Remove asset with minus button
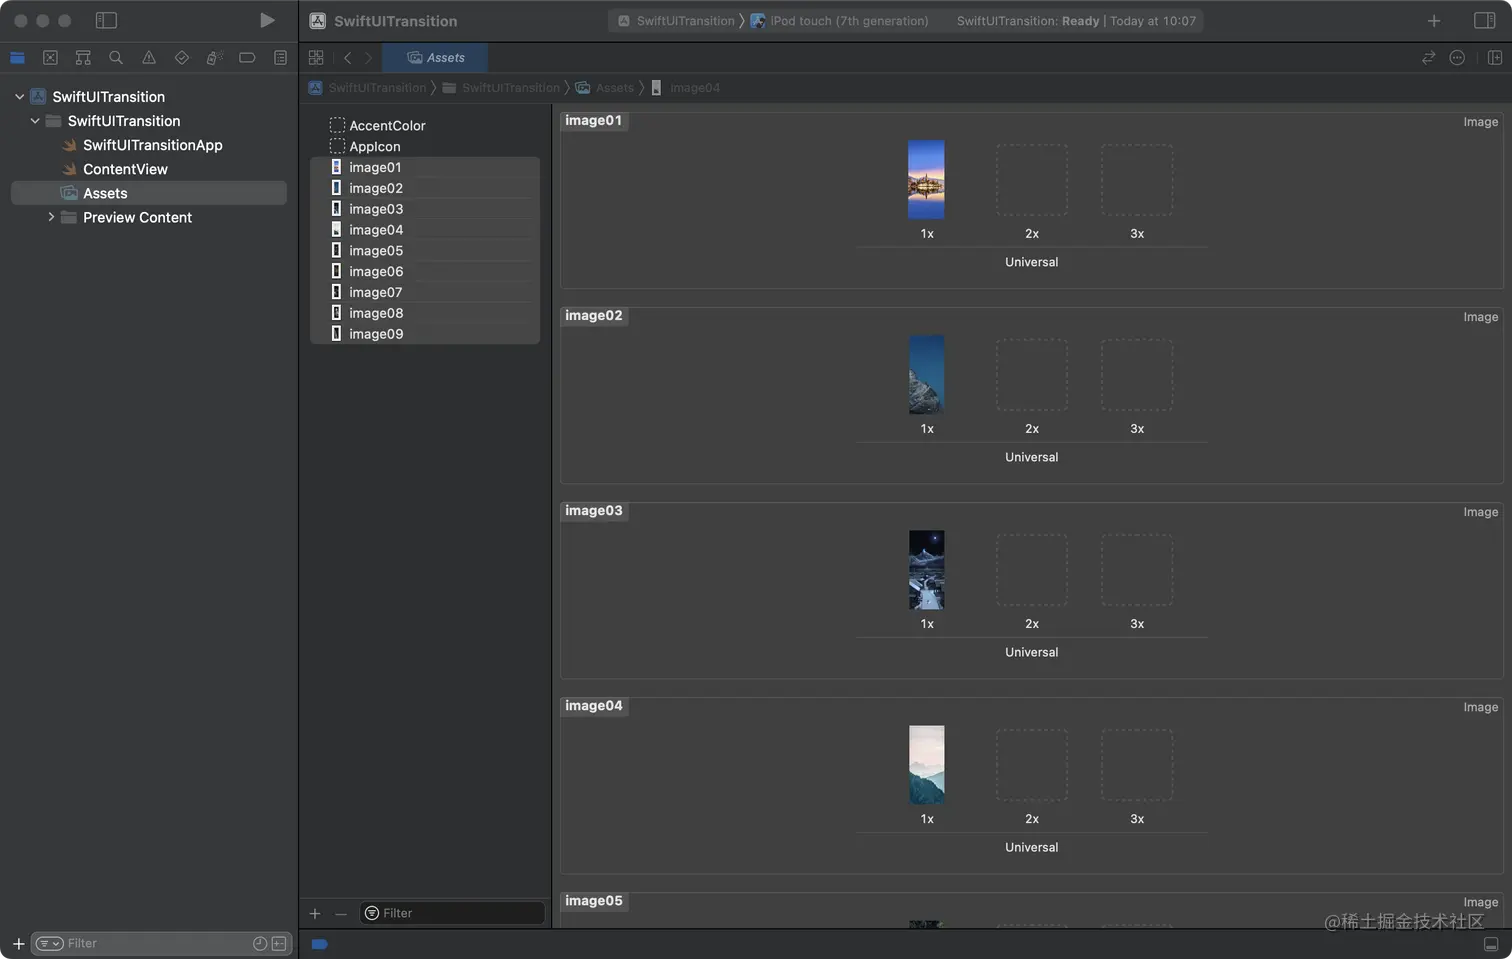 click(x=341, y=913)
